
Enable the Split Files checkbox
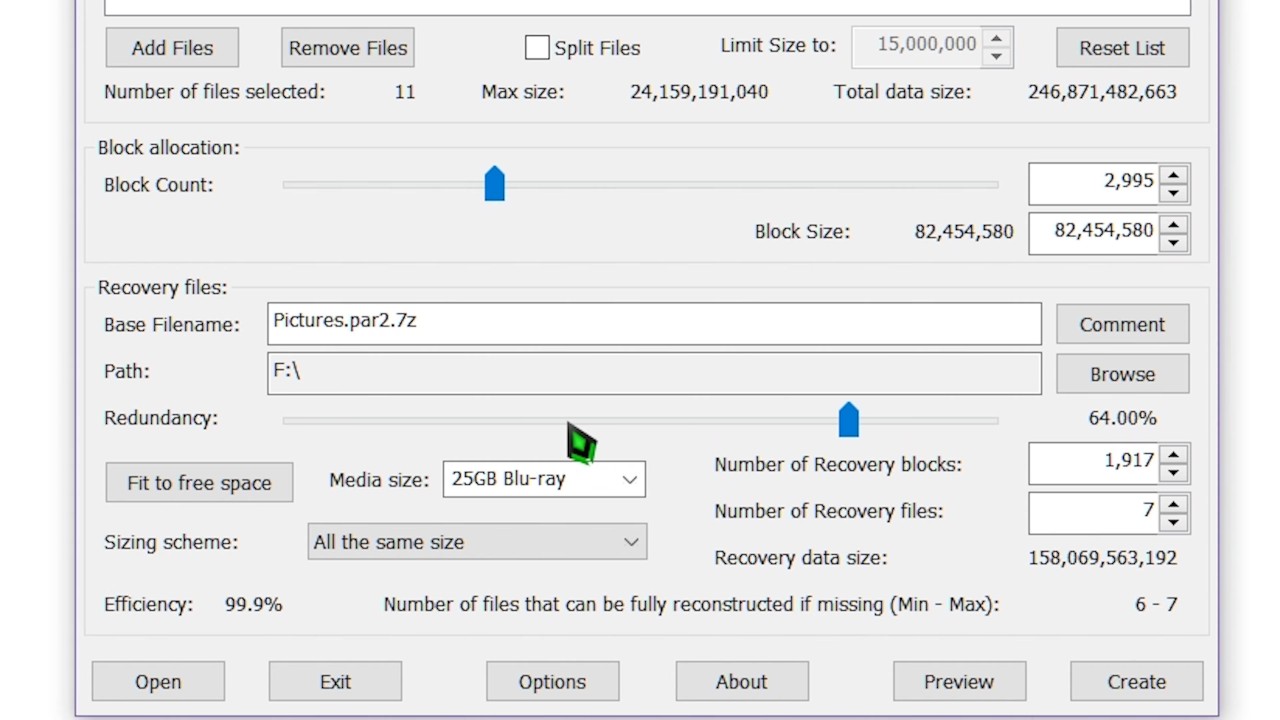point(537,48)
